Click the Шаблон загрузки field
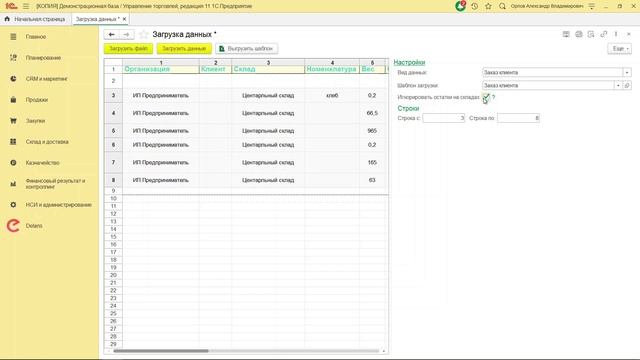The height and width of the screenshot is (360, 640). pos(548,85)
